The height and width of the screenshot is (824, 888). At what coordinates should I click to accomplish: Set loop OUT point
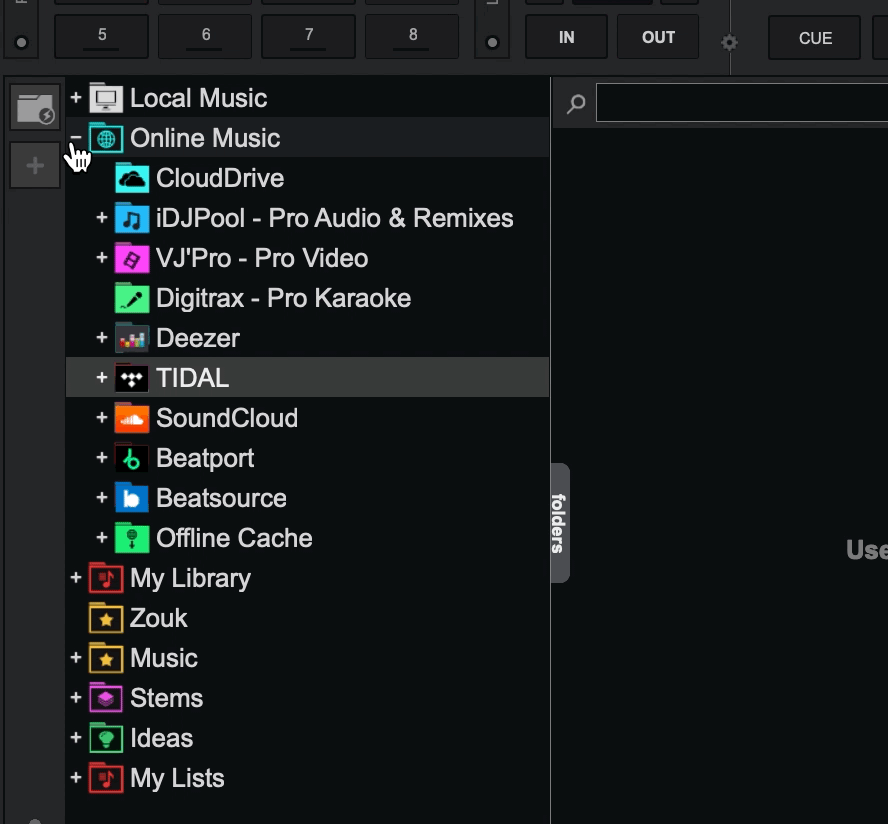(x=658, y=37)
